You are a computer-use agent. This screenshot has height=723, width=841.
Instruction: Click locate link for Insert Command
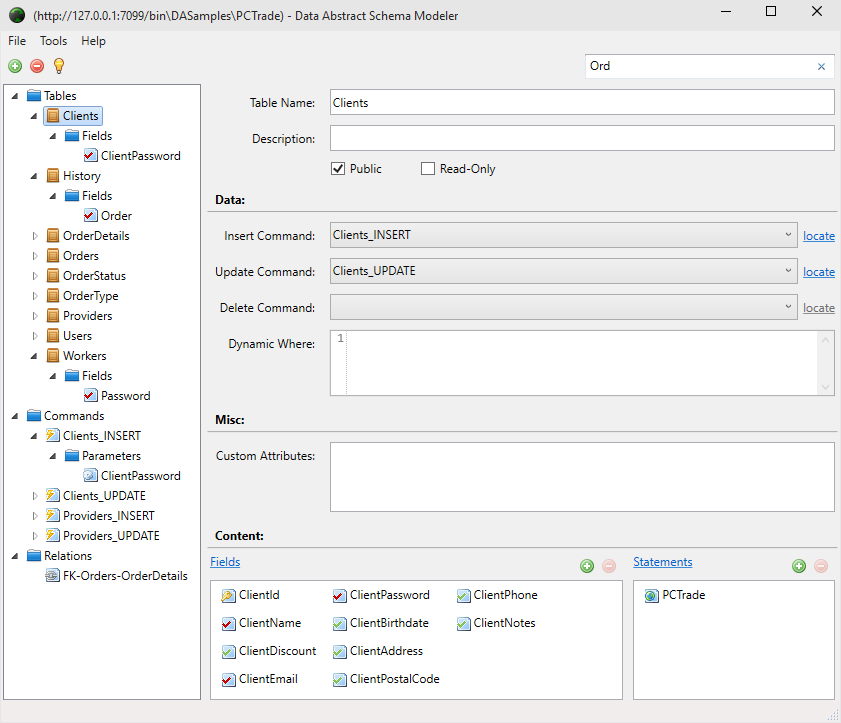818,236
